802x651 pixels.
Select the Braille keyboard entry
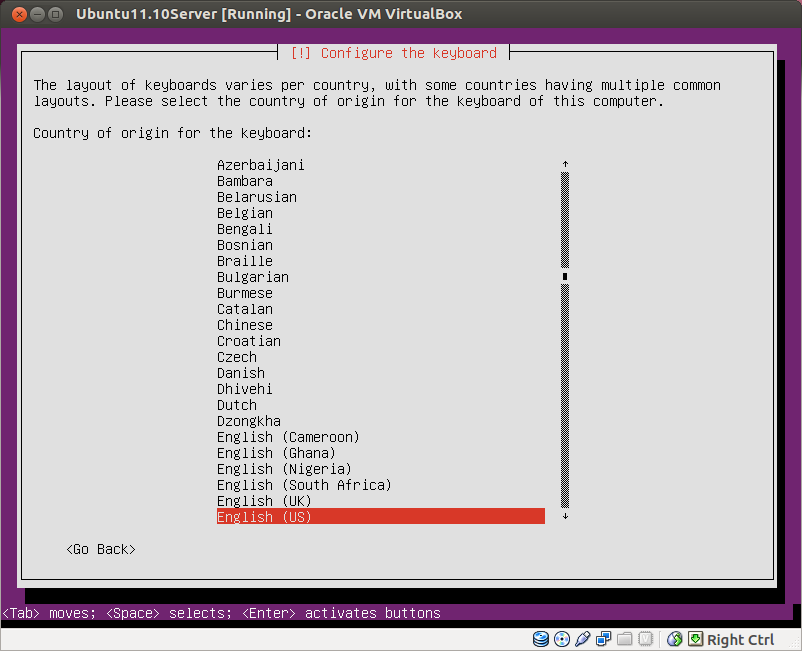click(244, 261)
